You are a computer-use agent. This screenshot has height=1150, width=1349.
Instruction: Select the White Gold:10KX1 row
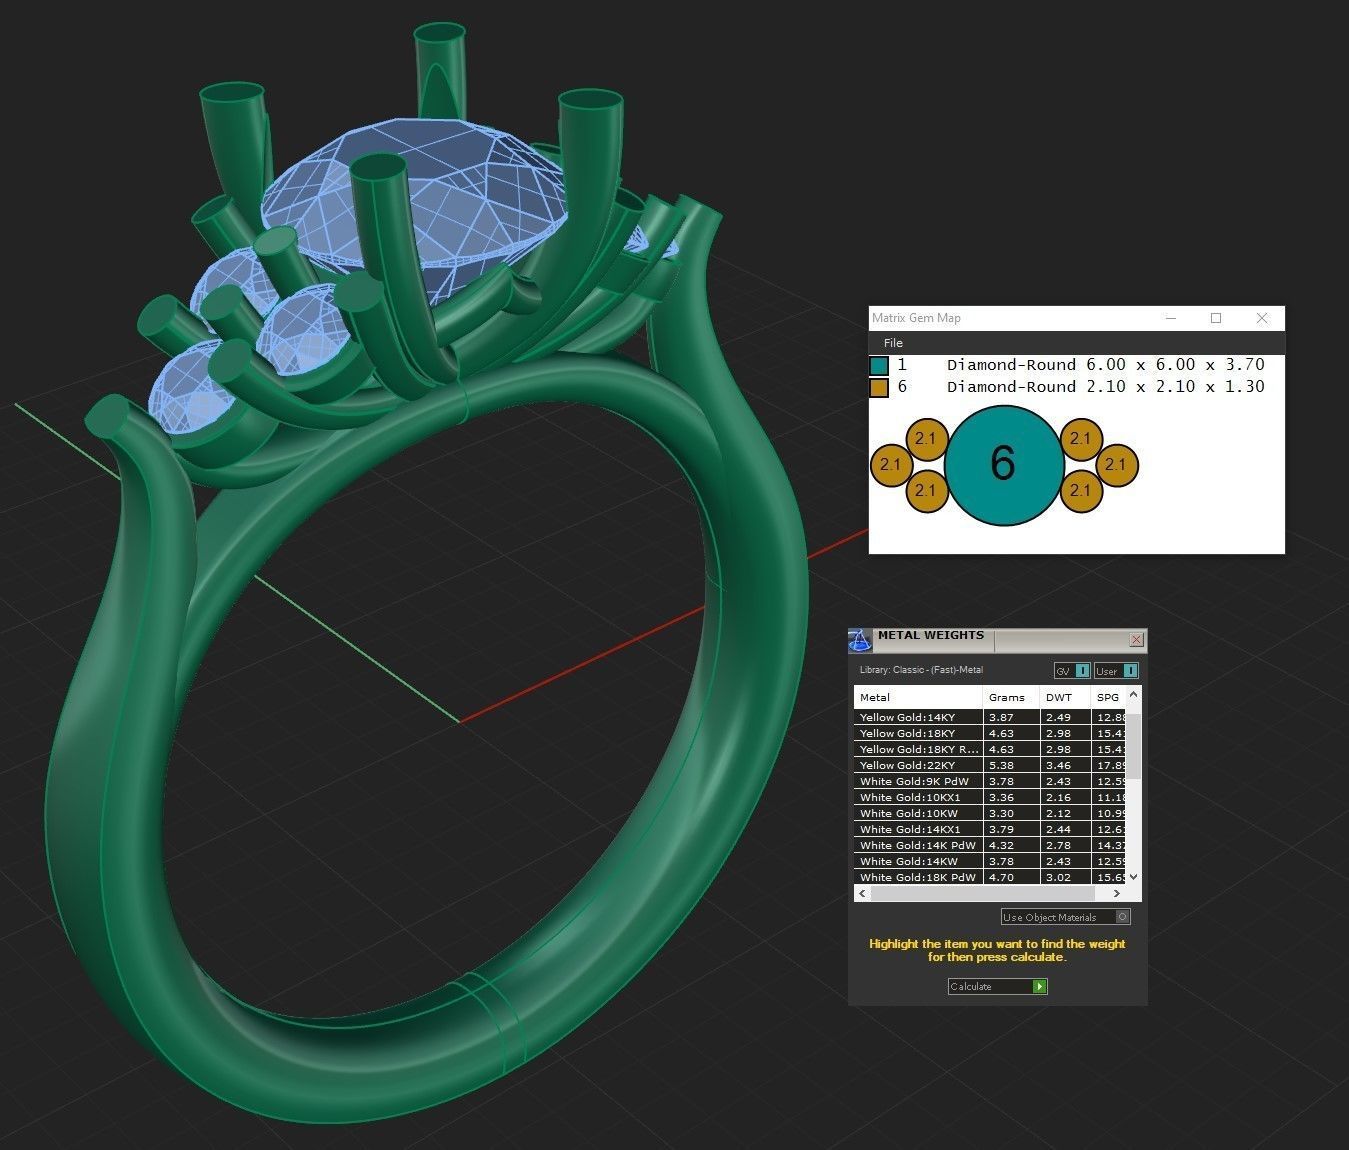tap(990, 797)
